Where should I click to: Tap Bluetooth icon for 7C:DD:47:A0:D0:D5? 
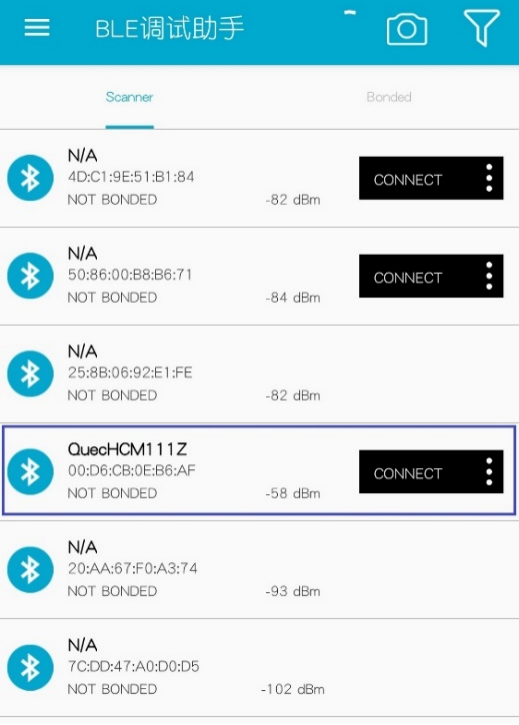(x=30, y=668)
